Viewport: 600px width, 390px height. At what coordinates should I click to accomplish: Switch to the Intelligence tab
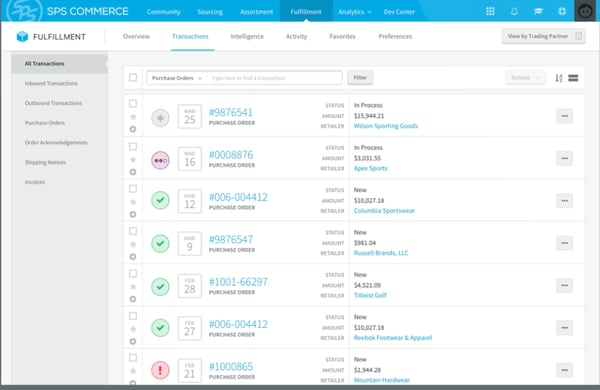[247, 36]
